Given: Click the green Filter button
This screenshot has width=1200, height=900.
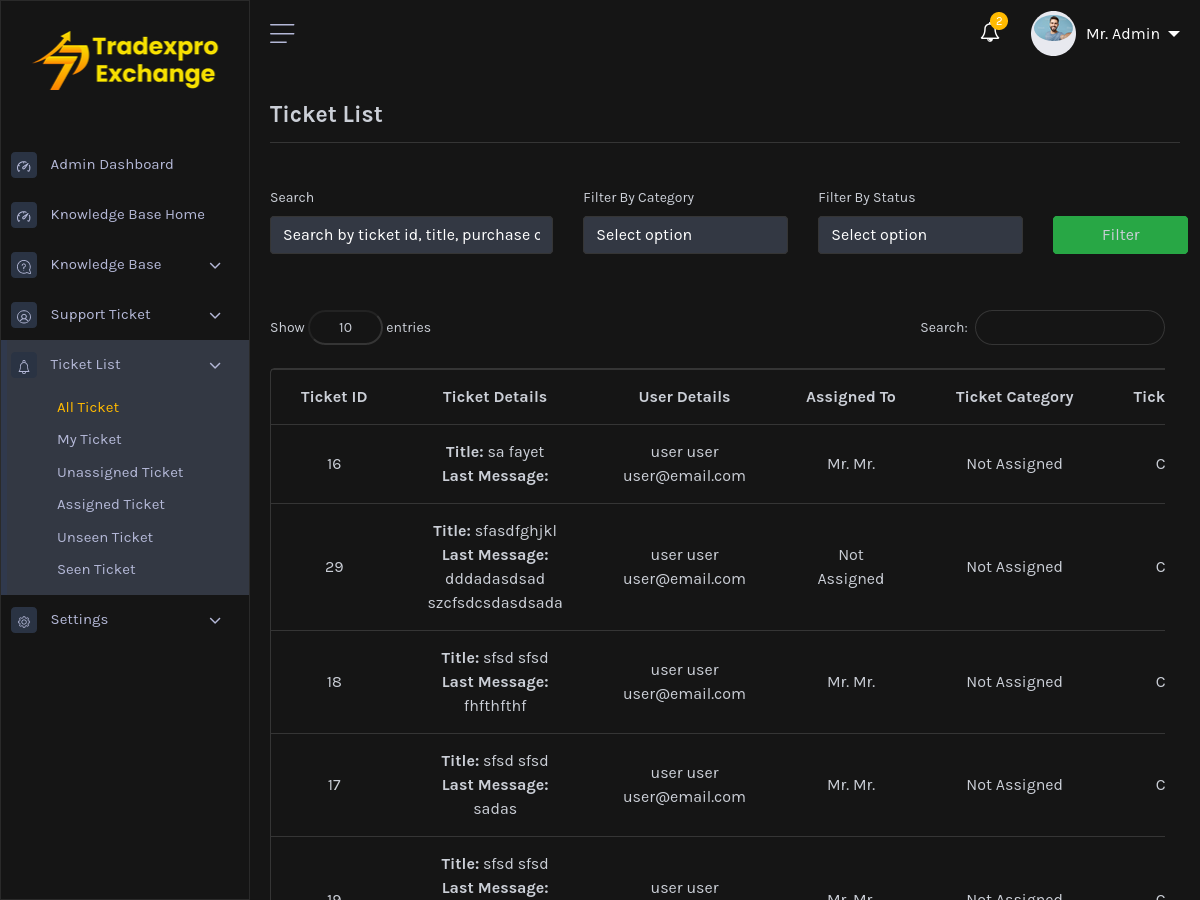Looking at the screenshot, I should coord(1120,234).
